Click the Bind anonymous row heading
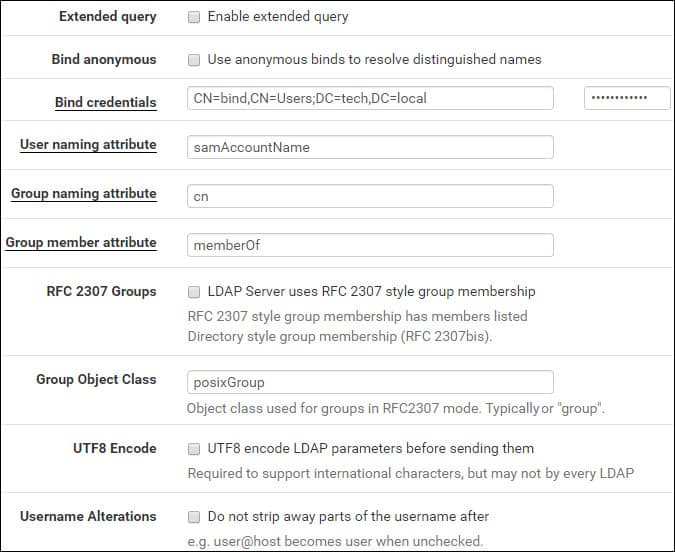The width and height of the screenshot is (675, 552). tap(104, 60)
